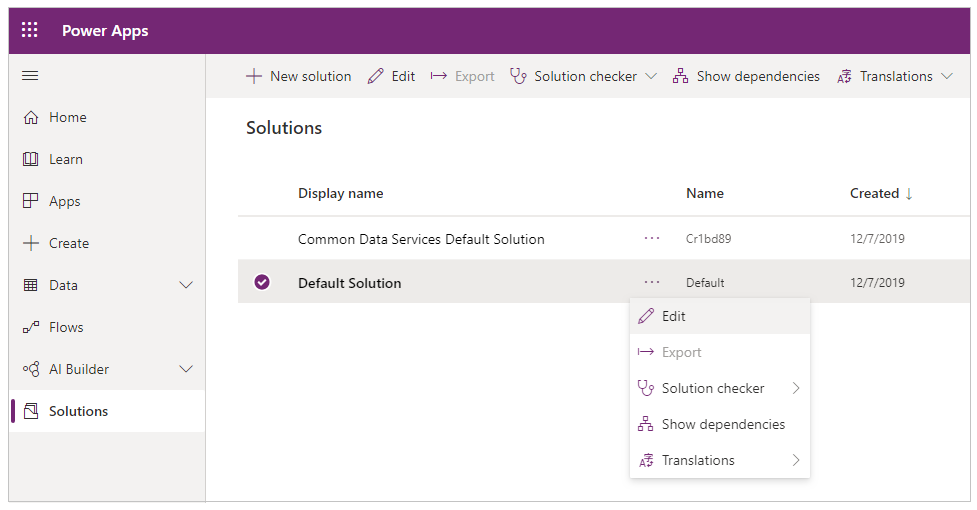Click the Cr1bd89 name cell
The width and height of the screenshot is (977, 510).
coord(708,238)
